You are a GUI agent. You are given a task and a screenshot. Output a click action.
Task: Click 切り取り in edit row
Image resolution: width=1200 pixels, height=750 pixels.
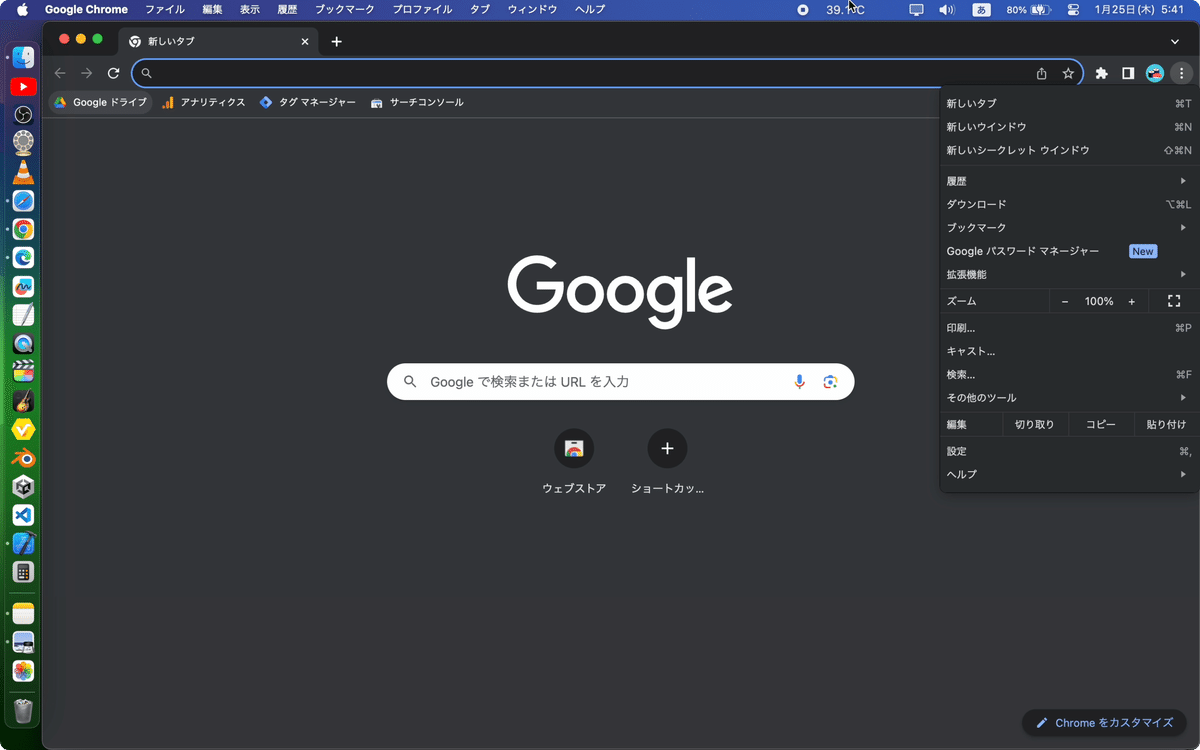pyautogui.click(x=1034, y=424)
